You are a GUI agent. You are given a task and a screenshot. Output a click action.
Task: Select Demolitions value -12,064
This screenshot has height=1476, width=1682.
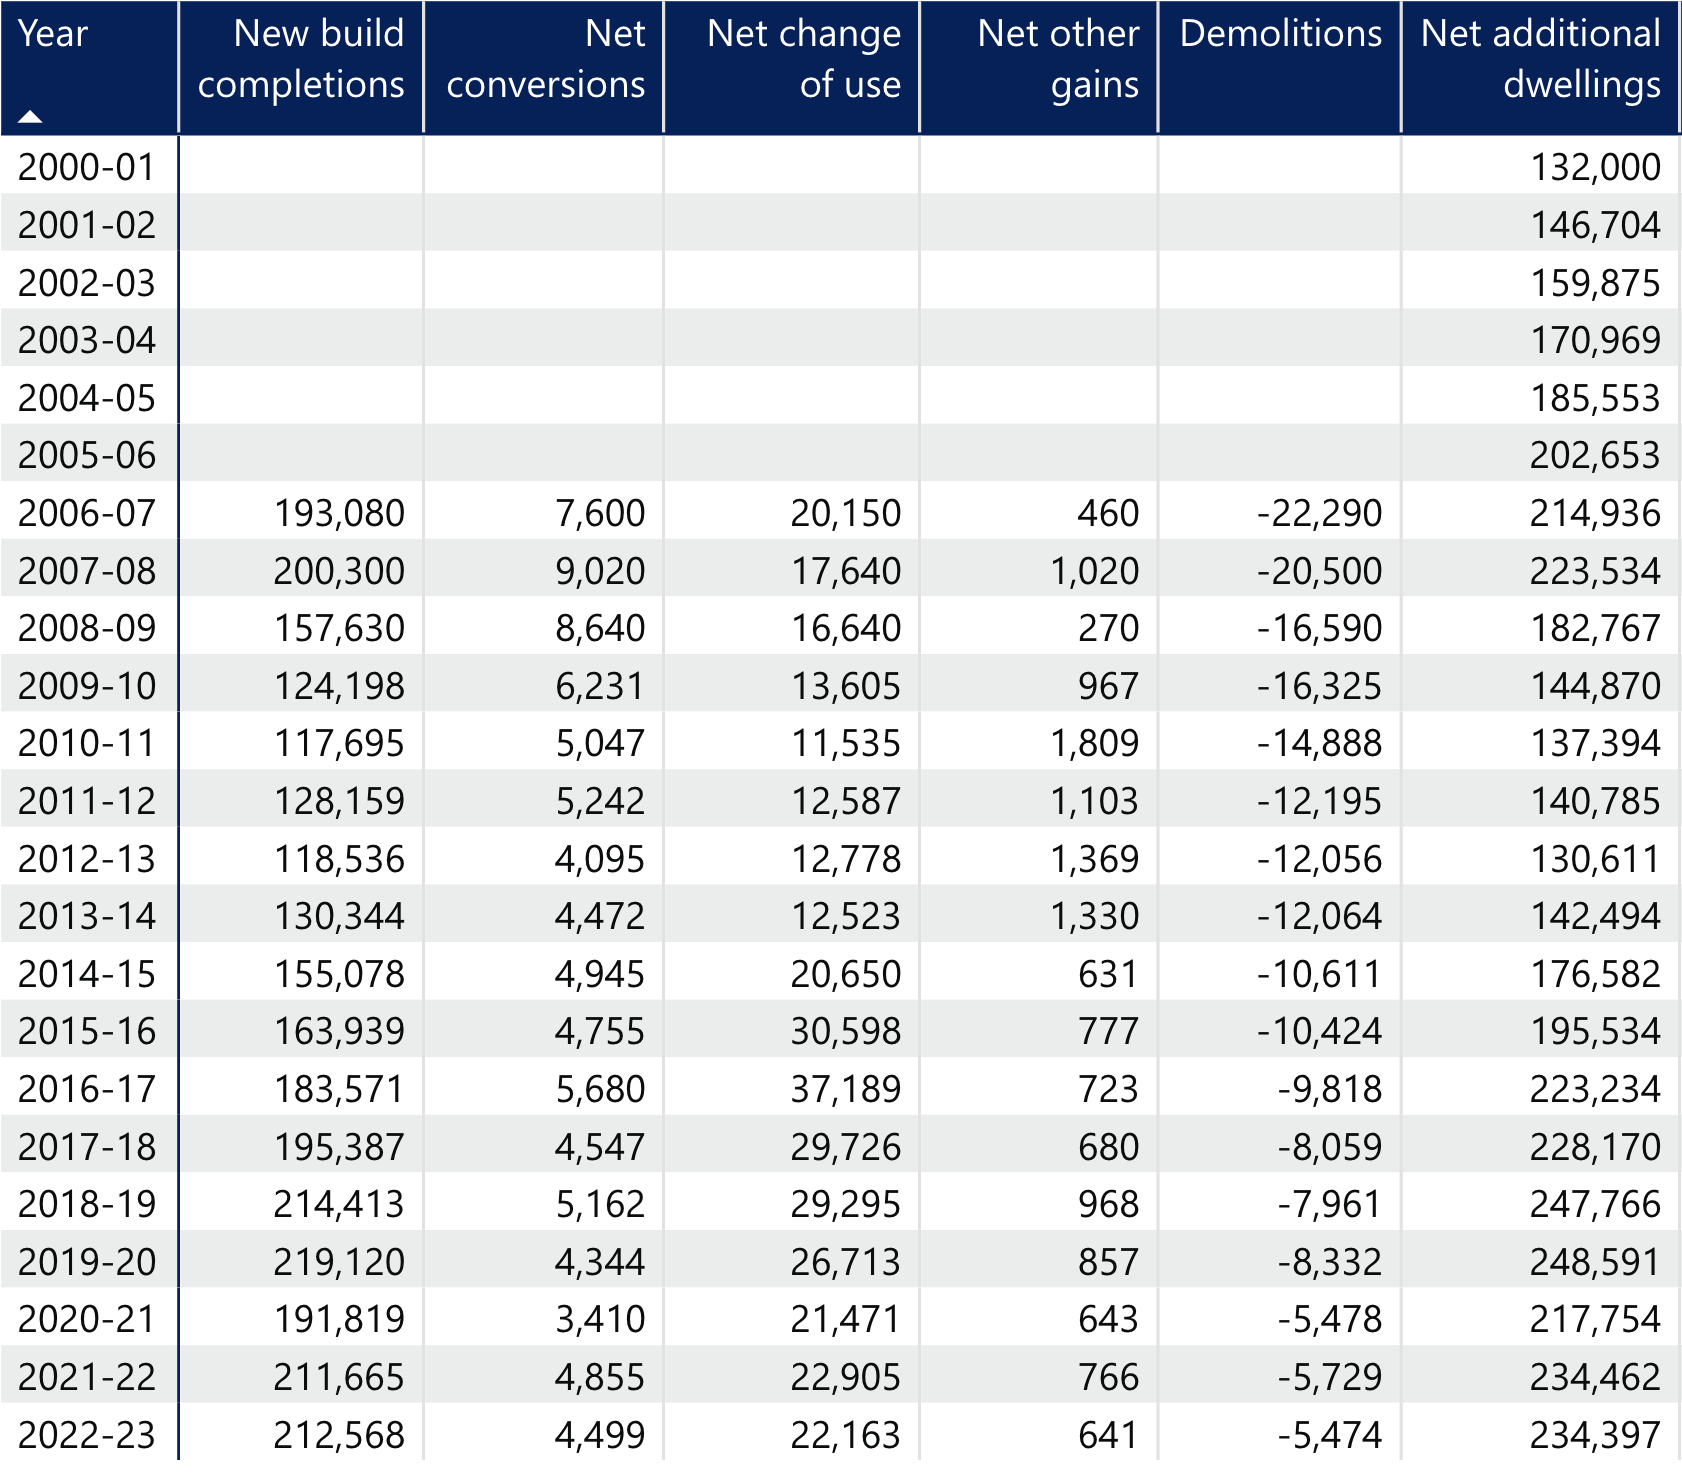pos(1320,916)
